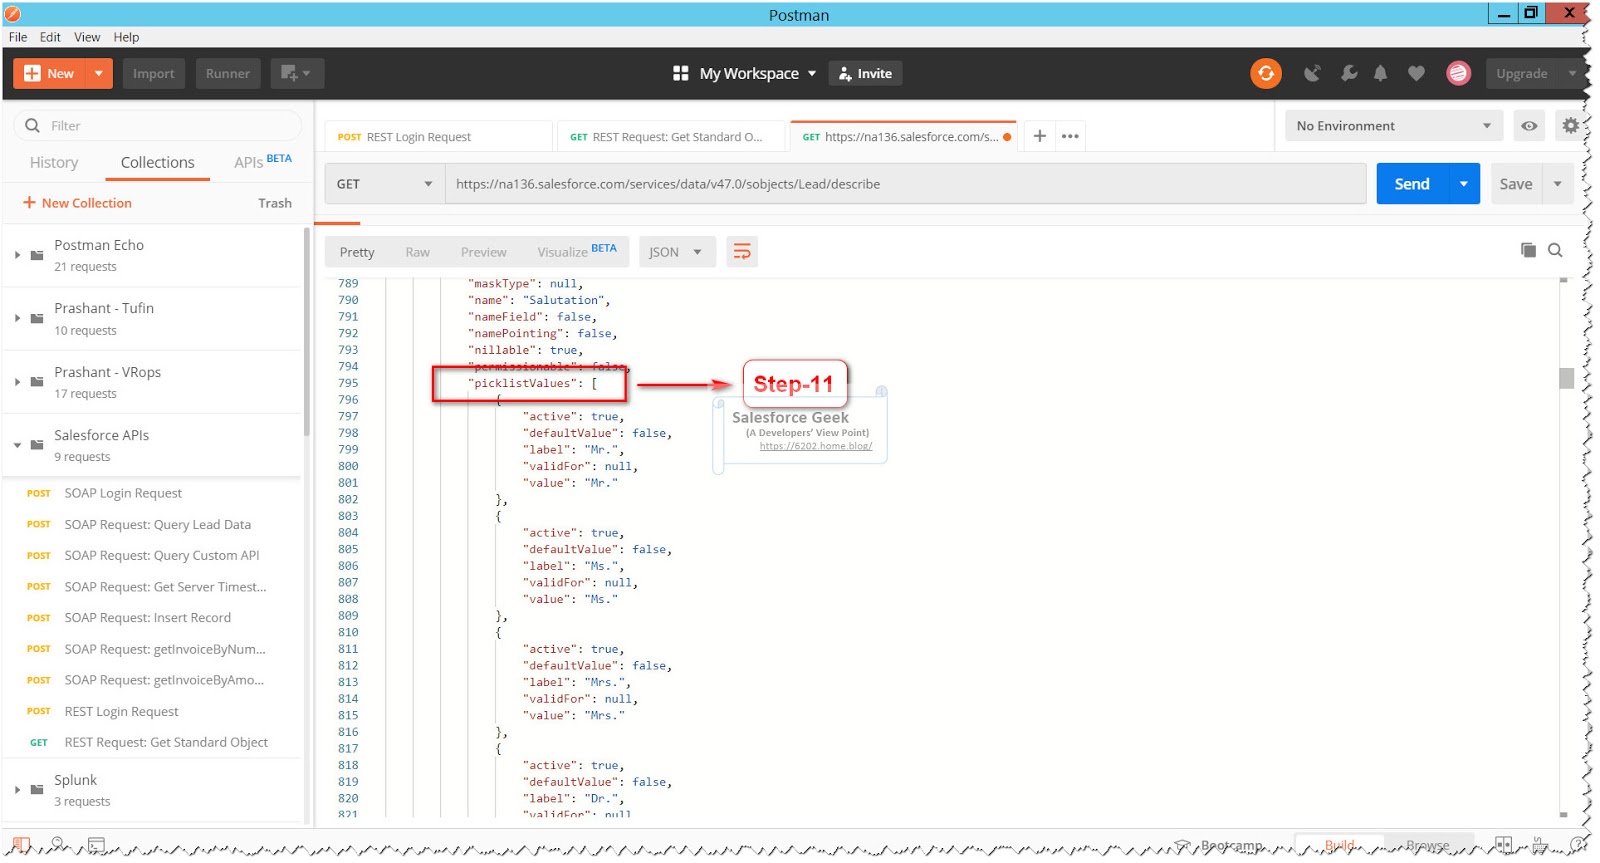The height and width of the screenshot is (863, 1600).
Task: Search within response magnifier icon
Action: pos(1555,250)
